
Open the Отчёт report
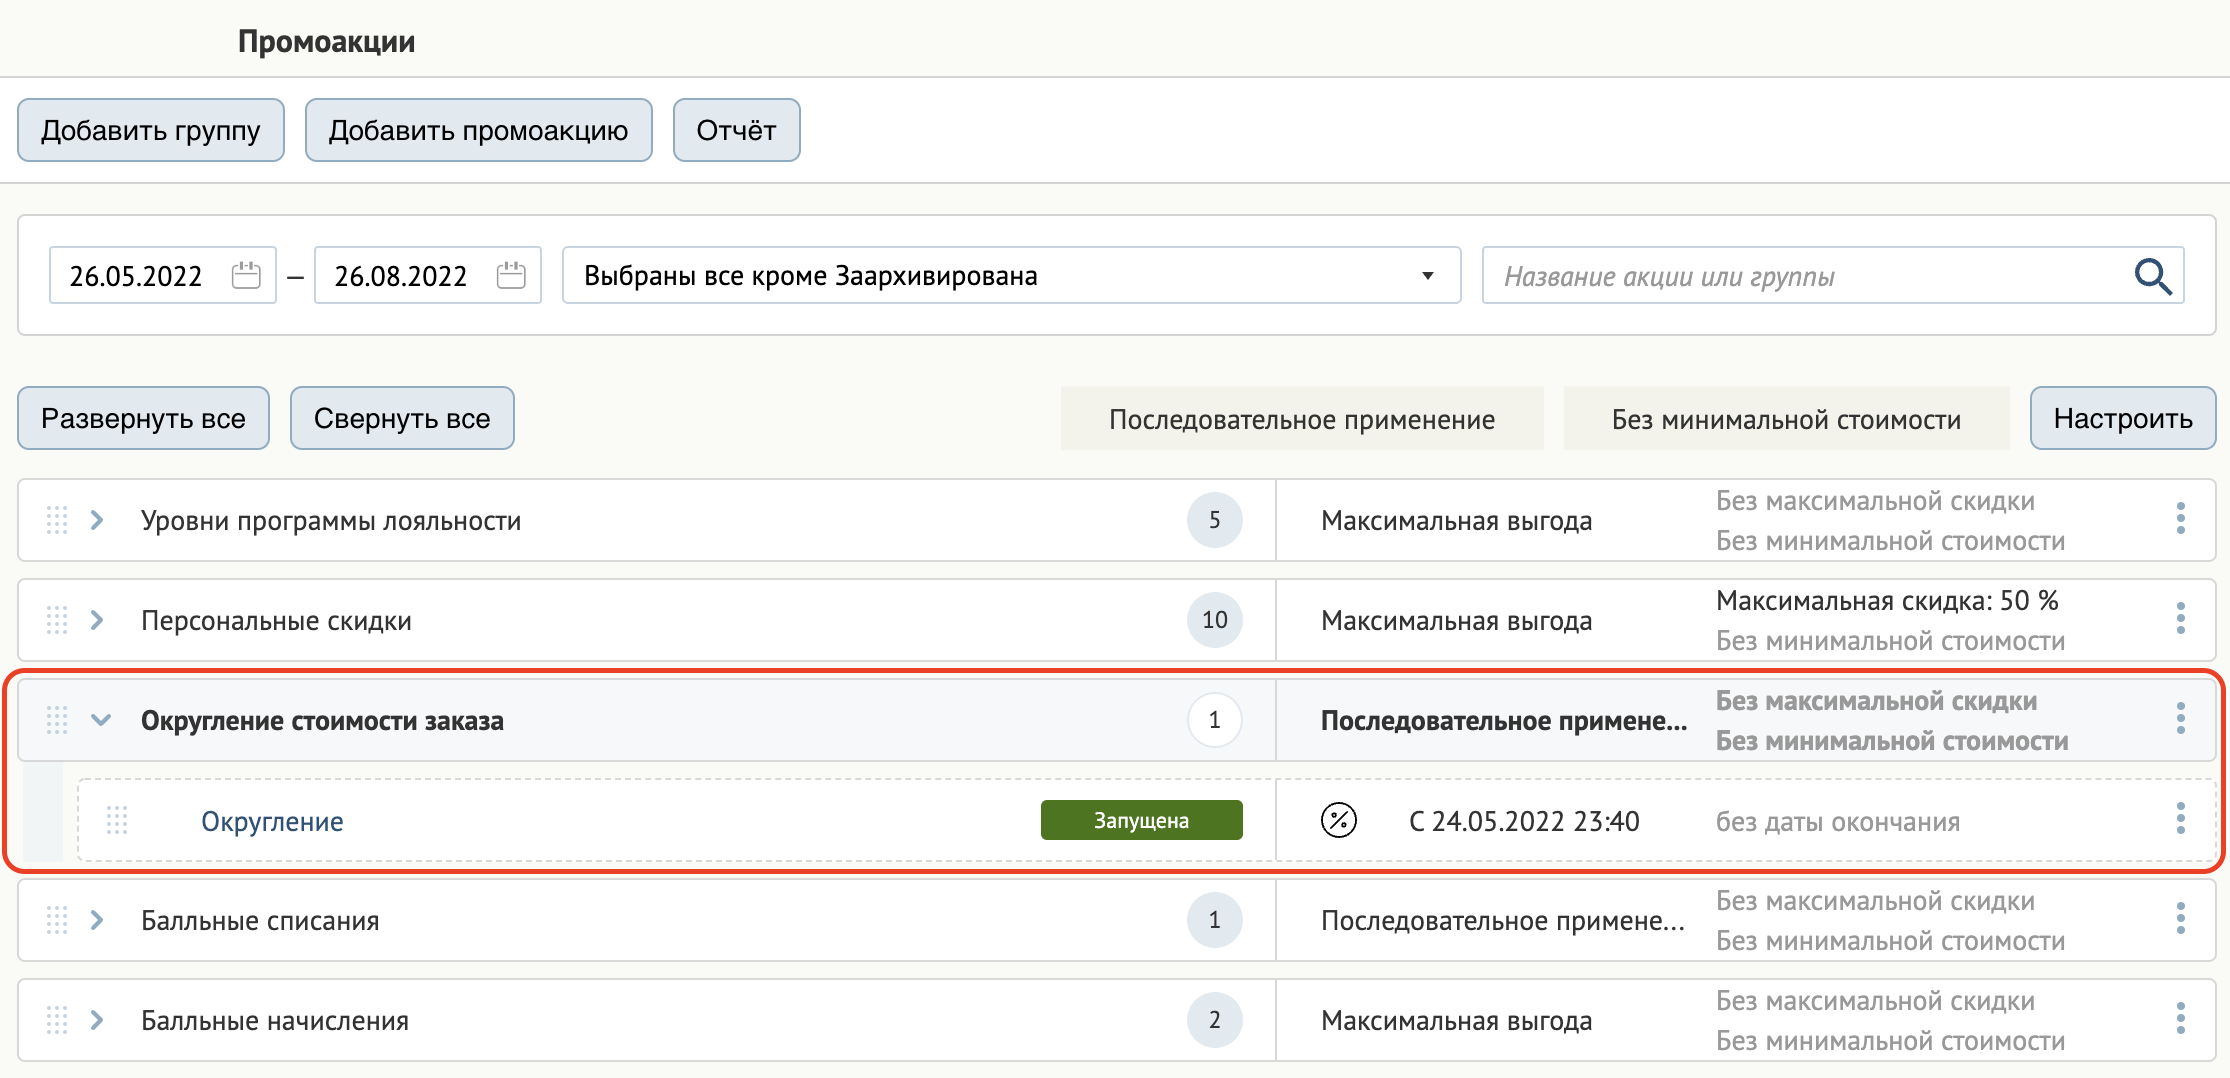click(736, 130)
